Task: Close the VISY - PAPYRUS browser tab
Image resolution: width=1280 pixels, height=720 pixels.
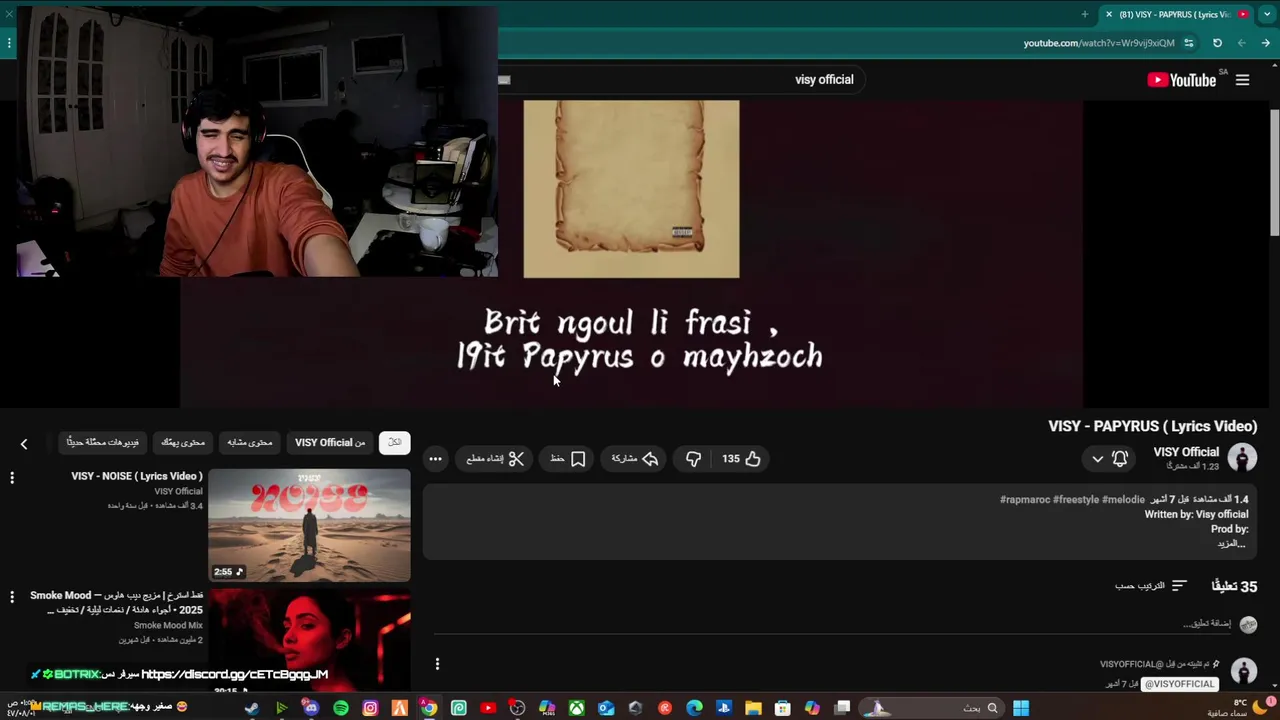Action: pos(1108,14)
